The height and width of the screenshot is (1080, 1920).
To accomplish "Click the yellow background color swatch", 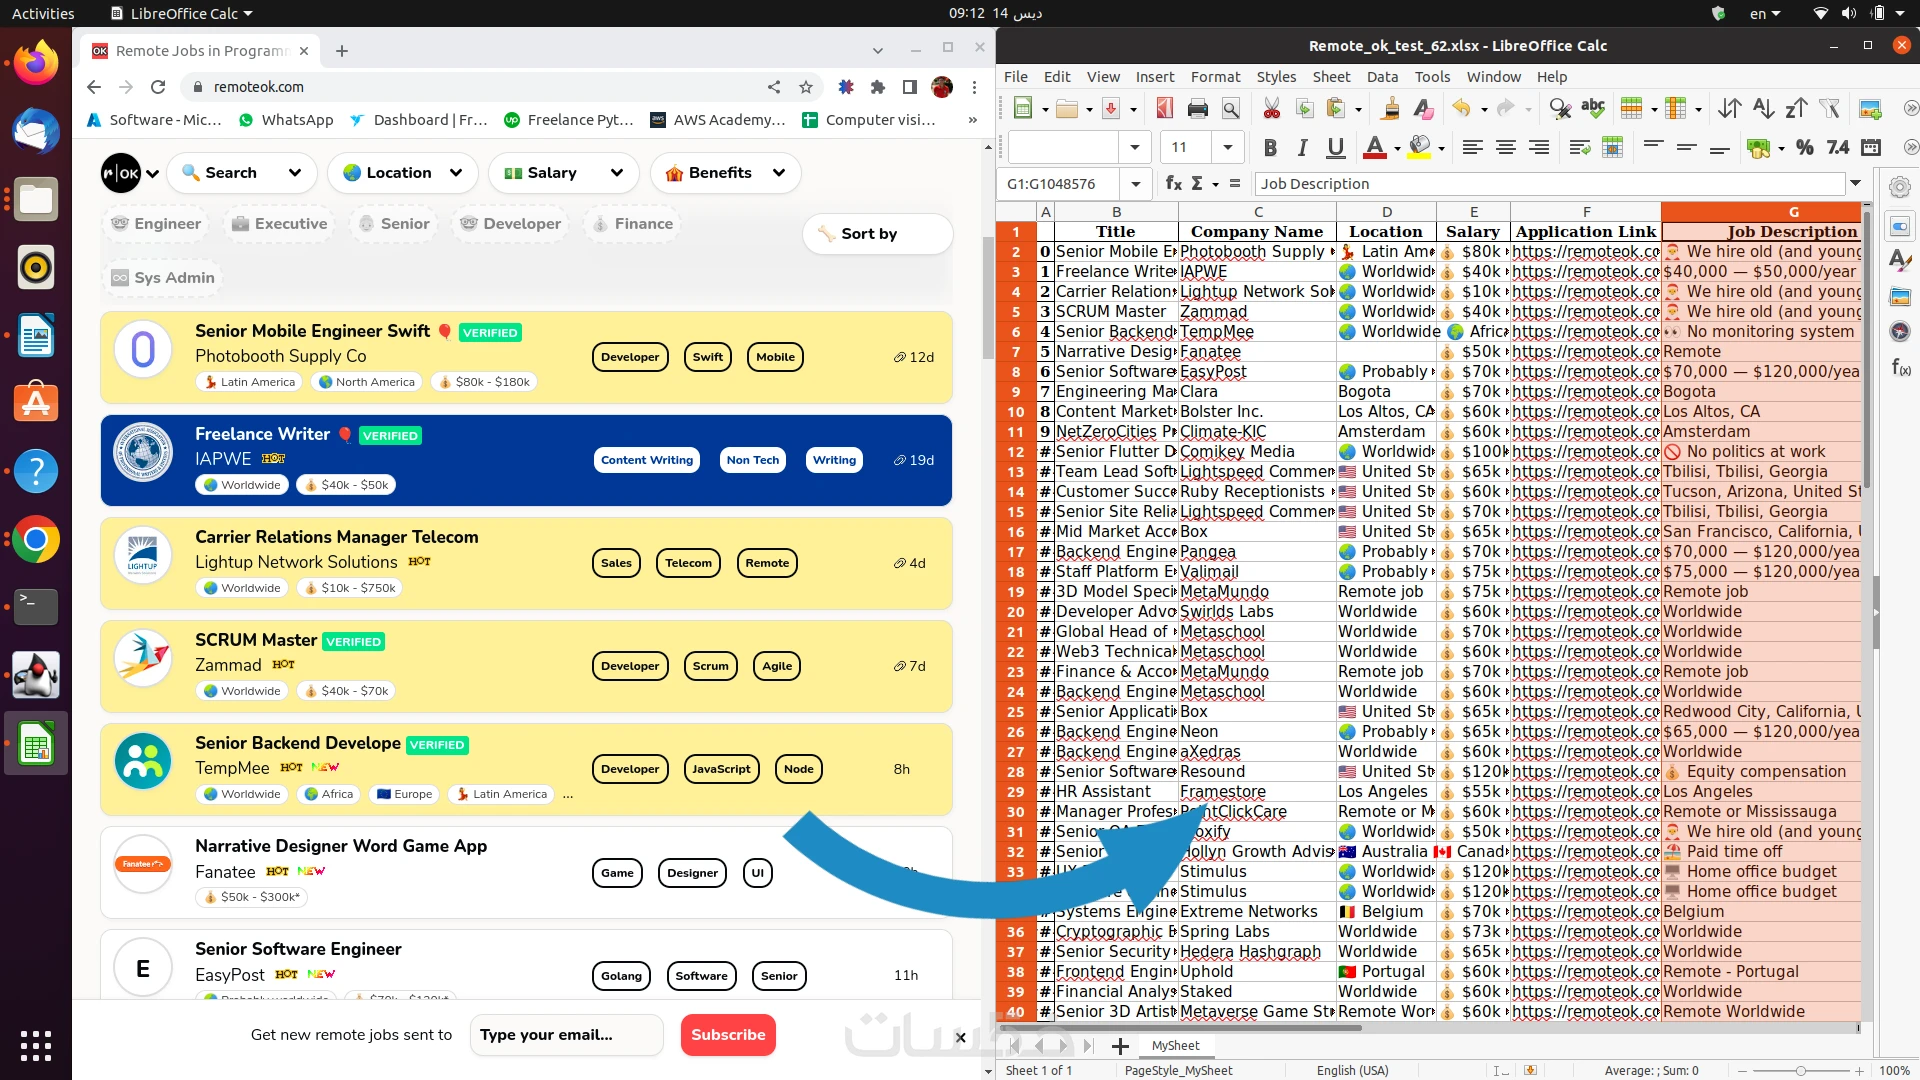I will 1419,148.
